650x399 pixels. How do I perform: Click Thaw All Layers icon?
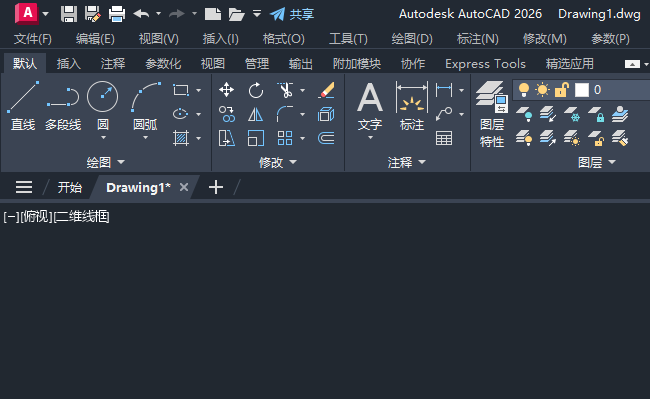(572, 138)
